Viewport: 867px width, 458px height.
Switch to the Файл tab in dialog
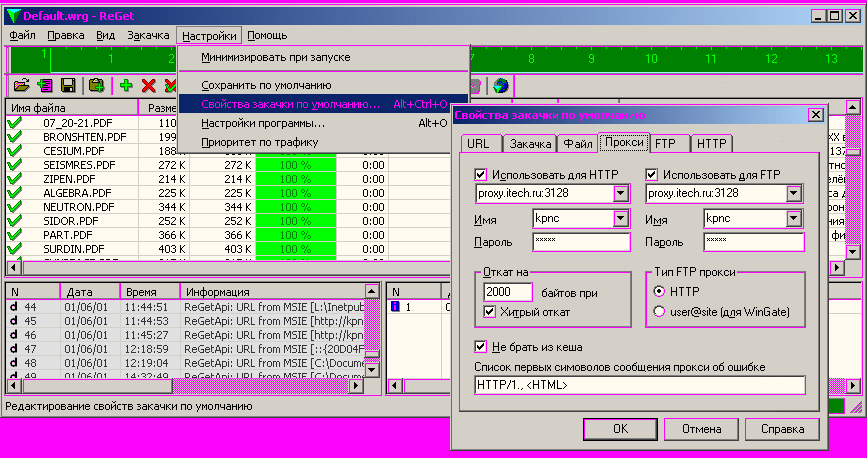click(577, 144)
